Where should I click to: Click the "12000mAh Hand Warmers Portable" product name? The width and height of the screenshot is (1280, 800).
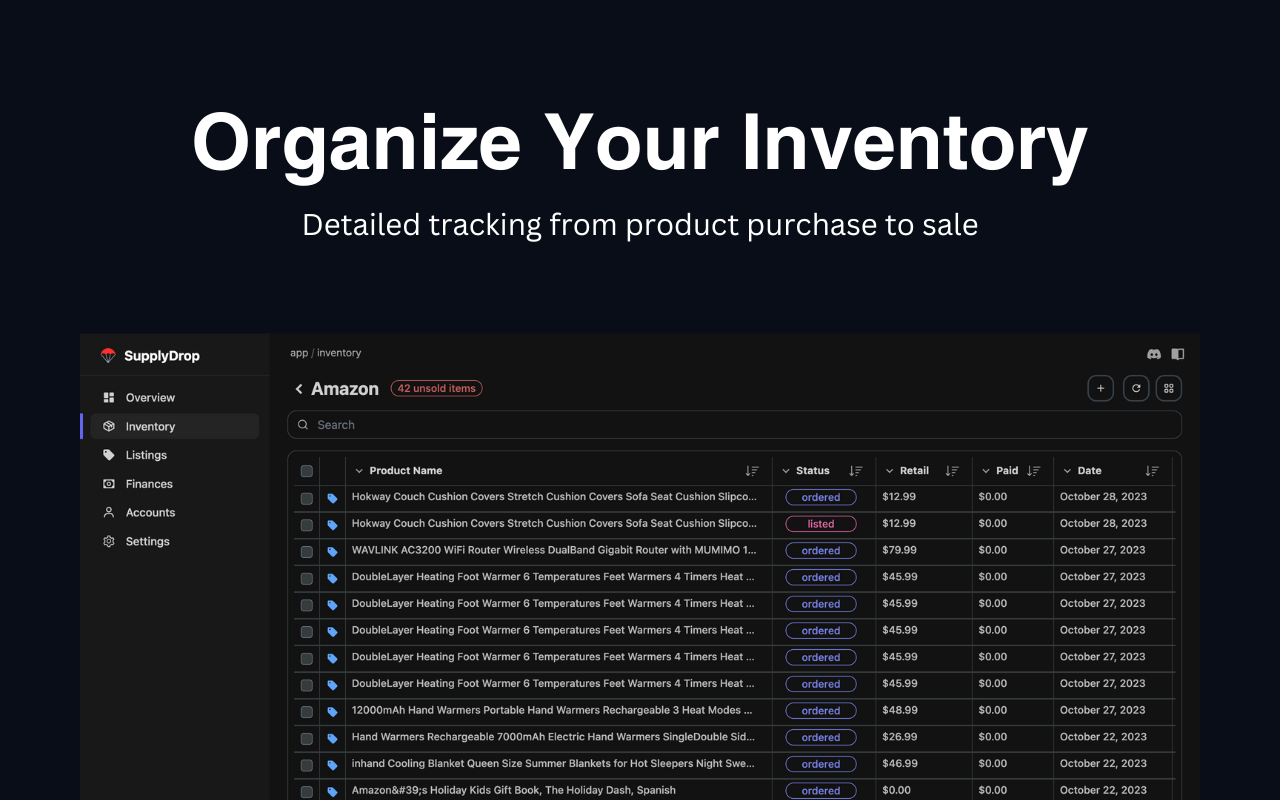pyautogui.click(x=552, y=710)
